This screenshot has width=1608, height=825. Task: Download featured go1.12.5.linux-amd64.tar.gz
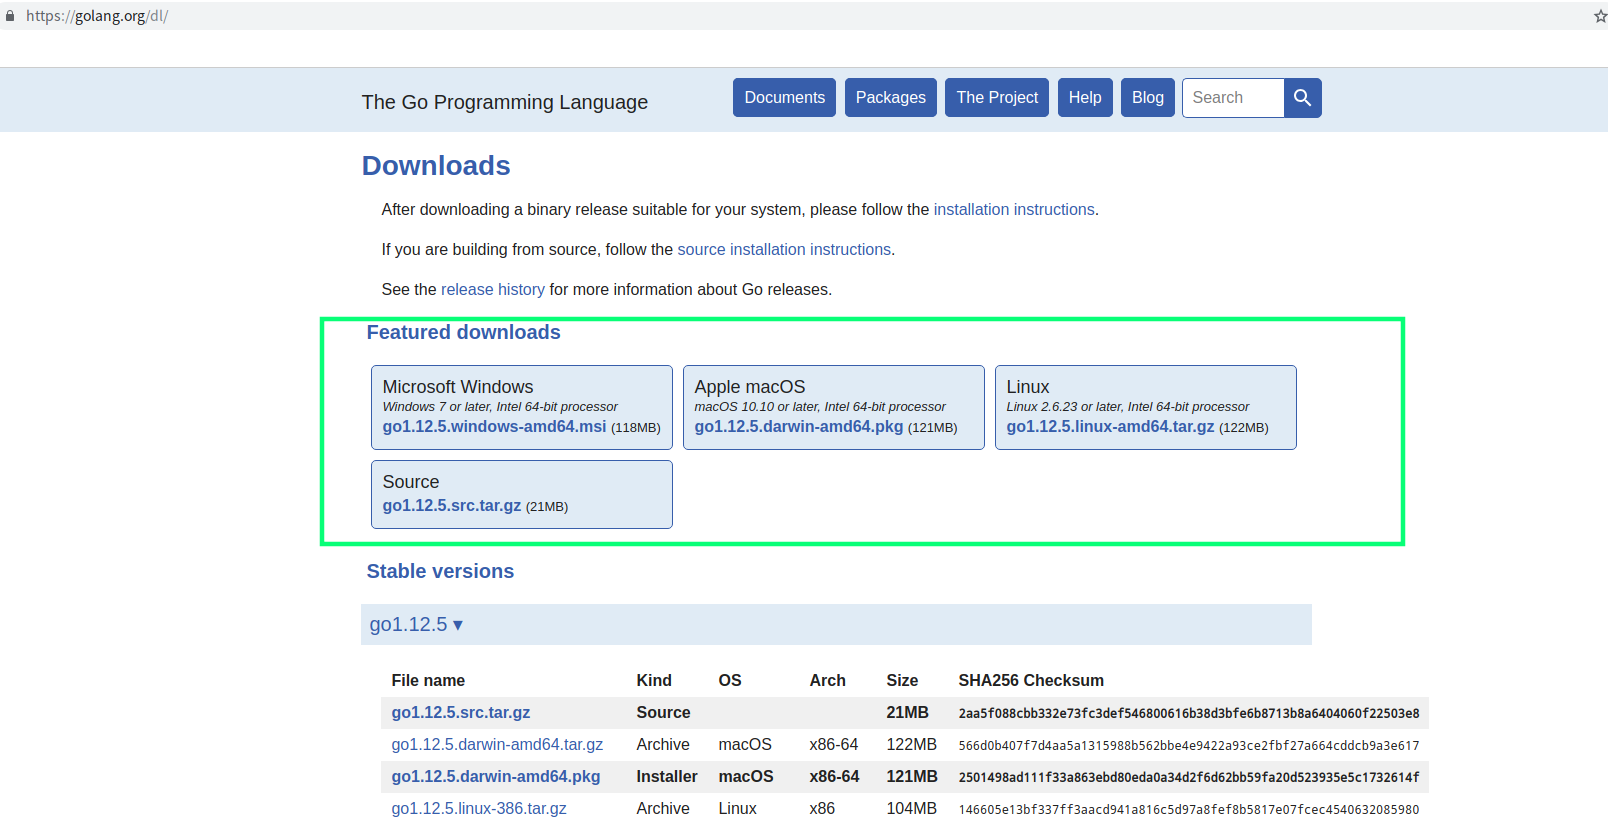click(1110, 427)
